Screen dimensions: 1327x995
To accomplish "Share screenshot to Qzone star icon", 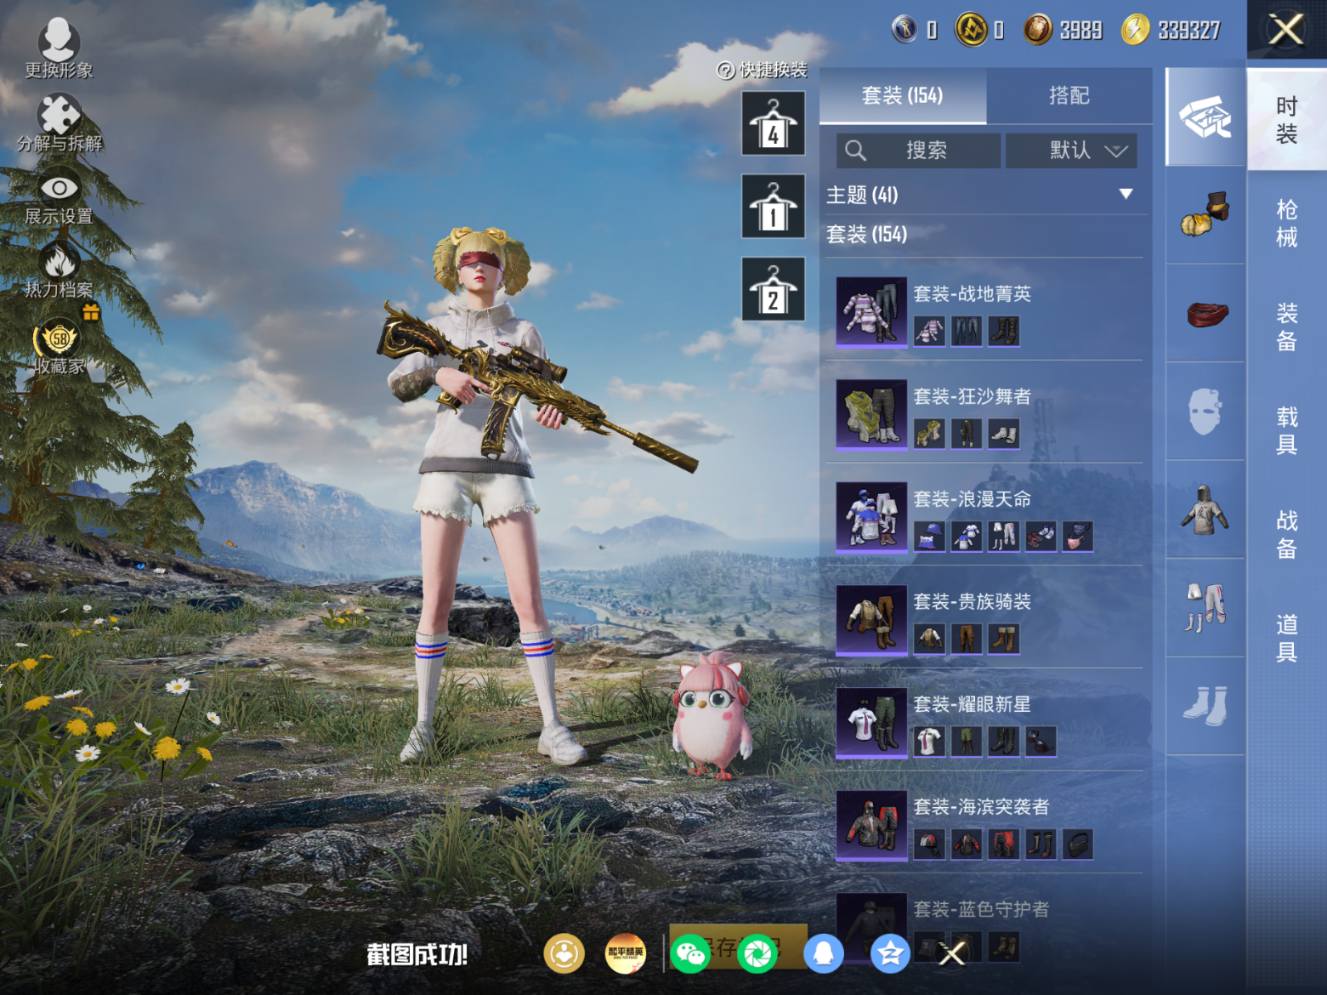I will (x=889, y=954).
